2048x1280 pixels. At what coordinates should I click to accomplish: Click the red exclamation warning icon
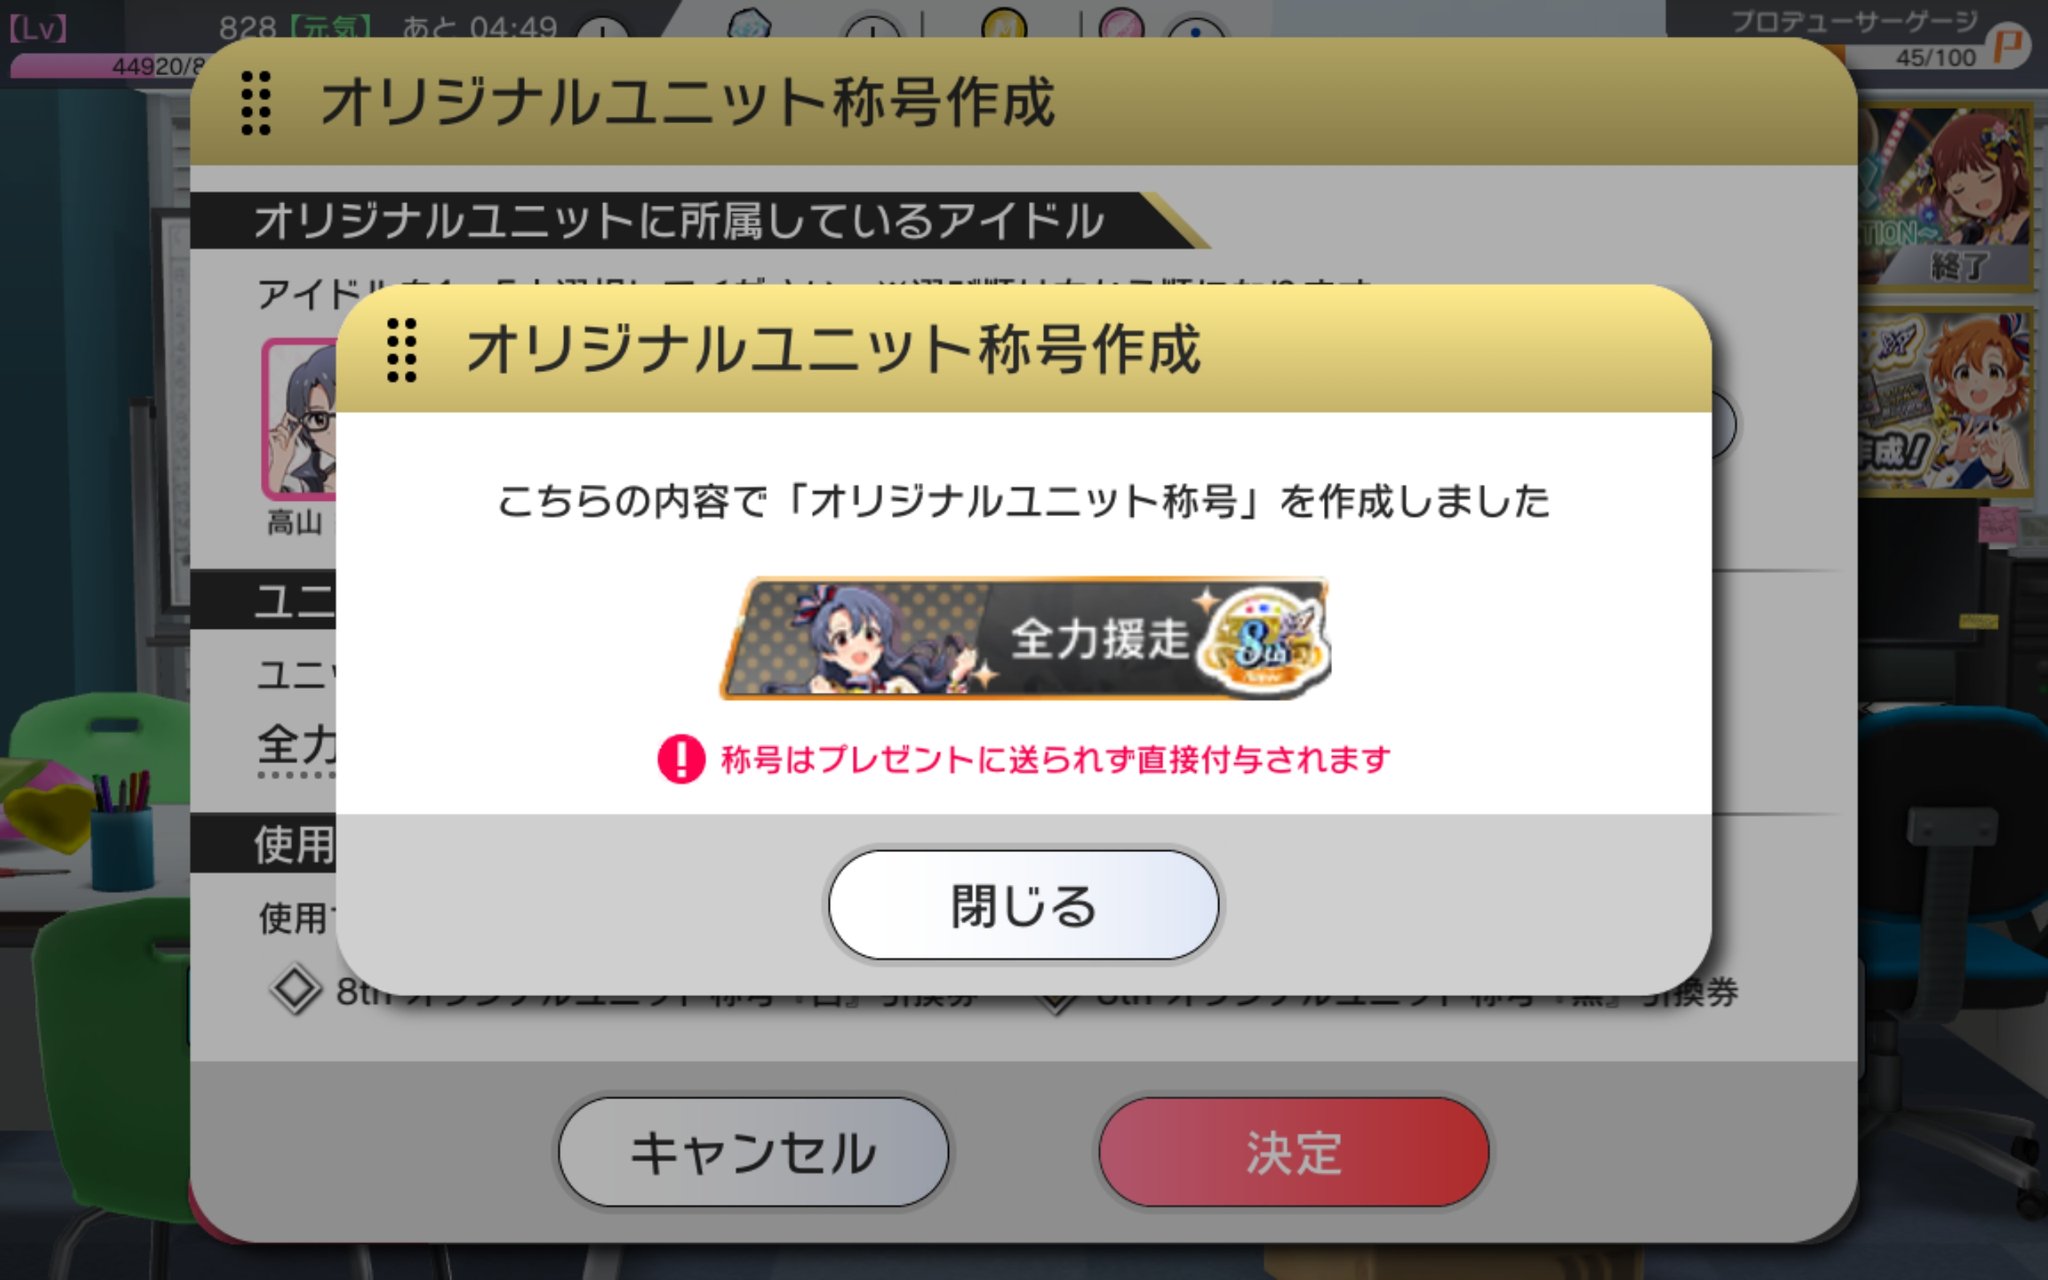[681, 760]
